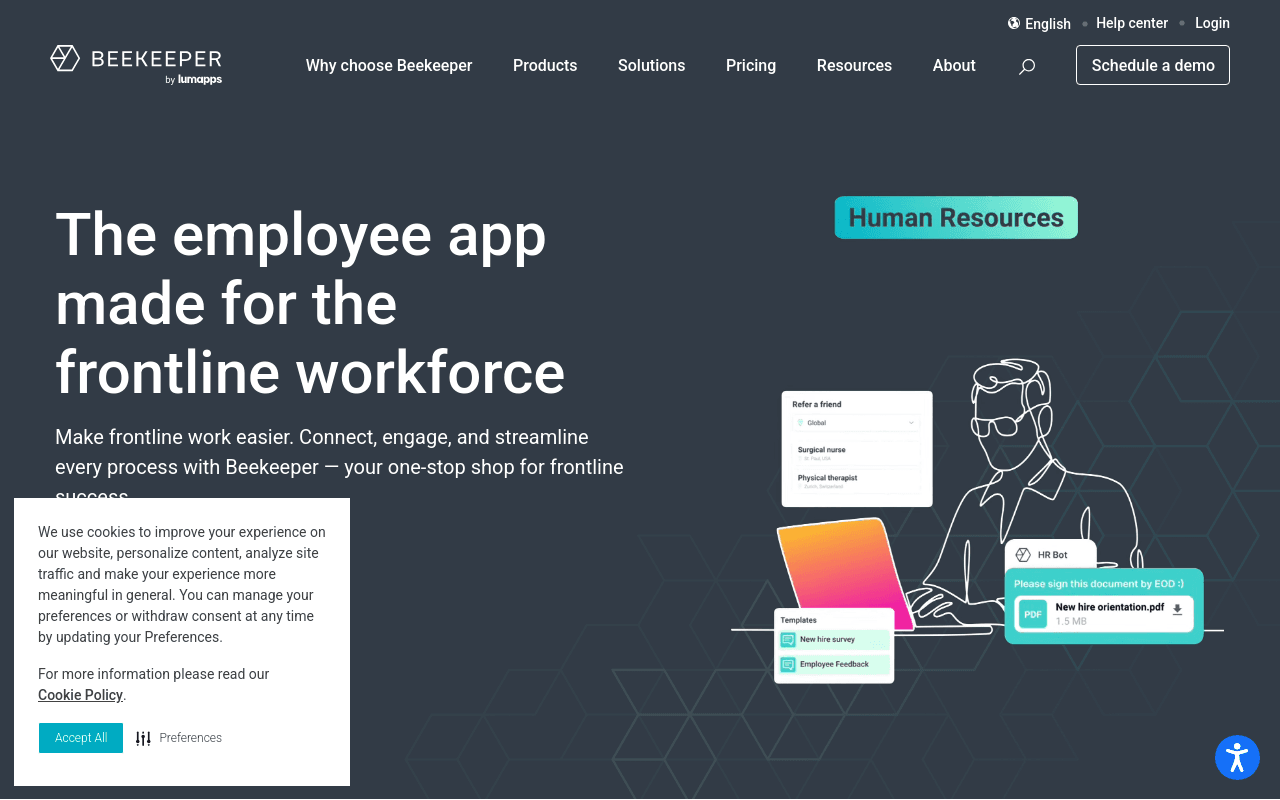Select the Physical therapist job listing
The image size is (1280, 800).
(856, 481)
